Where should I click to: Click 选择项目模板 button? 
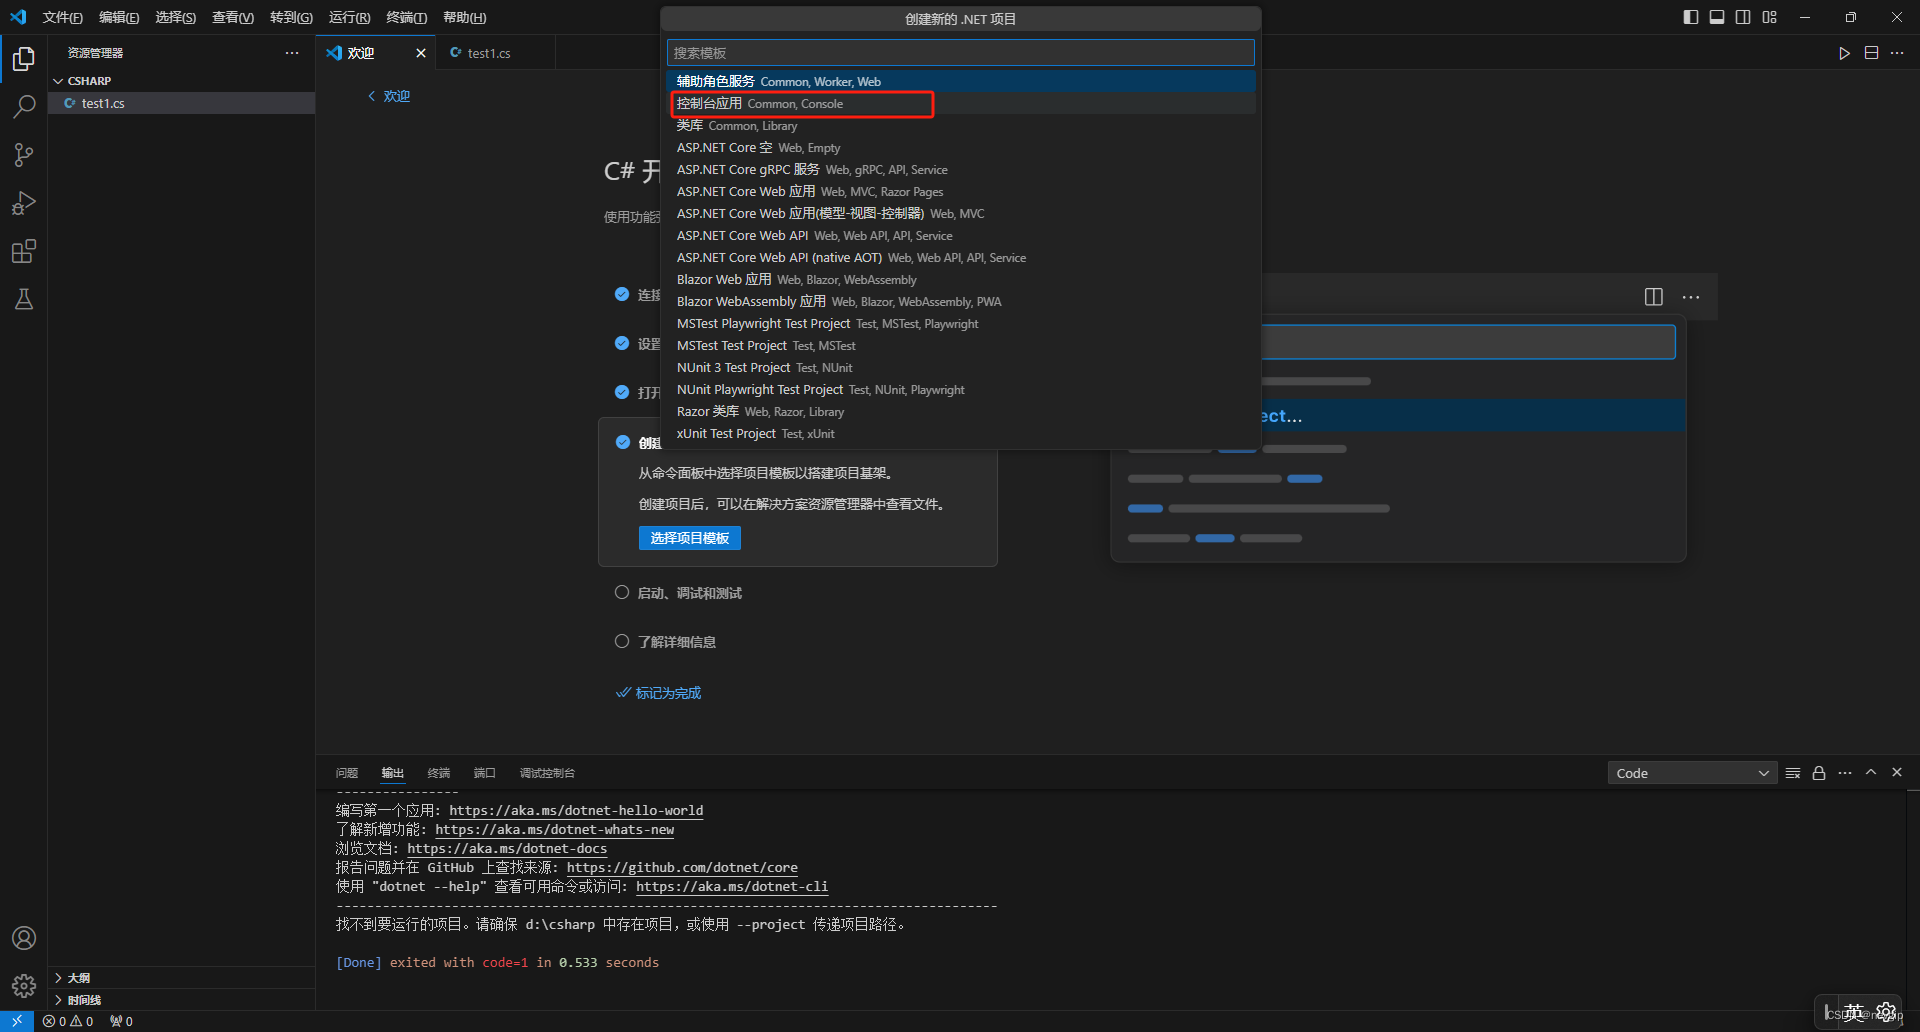[690, 538]
